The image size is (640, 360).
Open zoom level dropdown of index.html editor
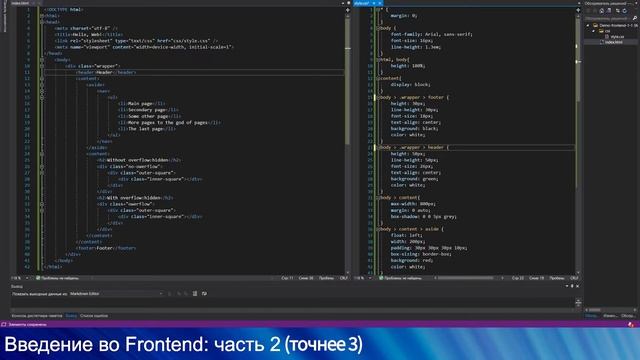(27, 278)
